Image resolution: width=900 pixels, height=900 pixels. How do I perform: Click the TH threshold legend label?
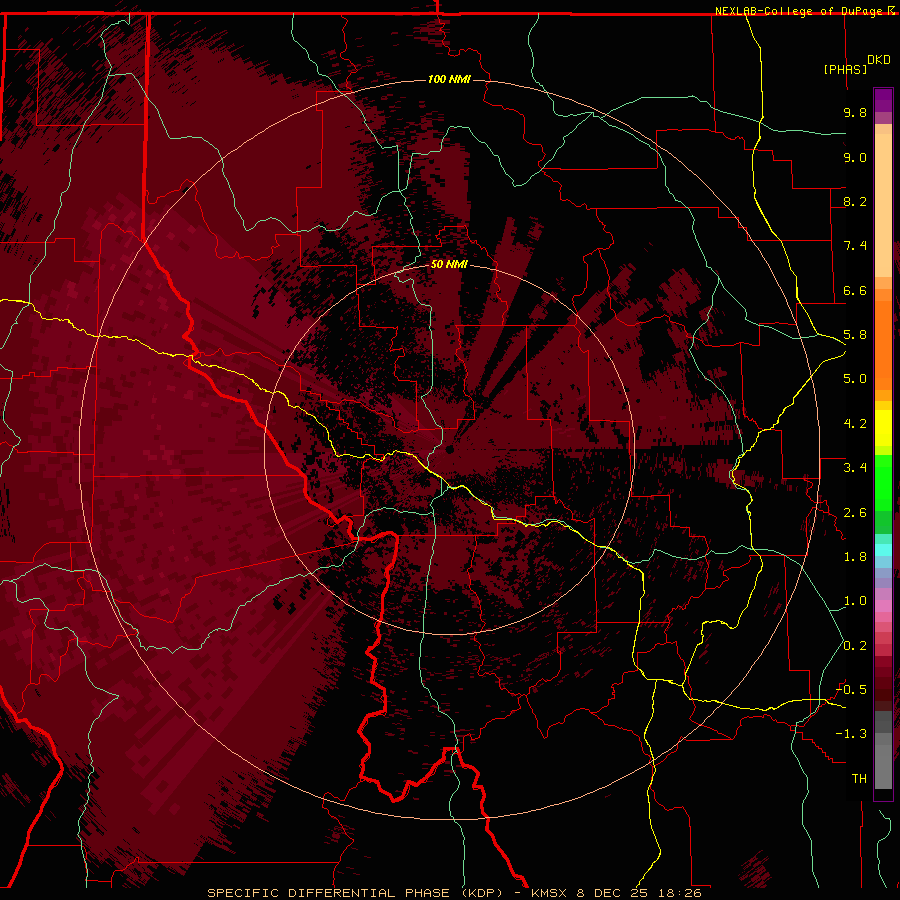coord(859,779)
